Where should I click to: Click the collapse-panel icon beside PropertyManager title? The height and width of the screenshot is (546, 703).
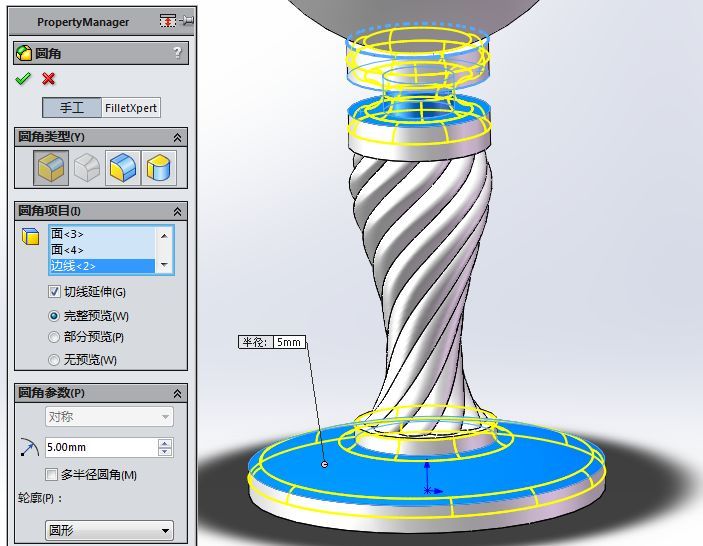click(x=168, y=21)
